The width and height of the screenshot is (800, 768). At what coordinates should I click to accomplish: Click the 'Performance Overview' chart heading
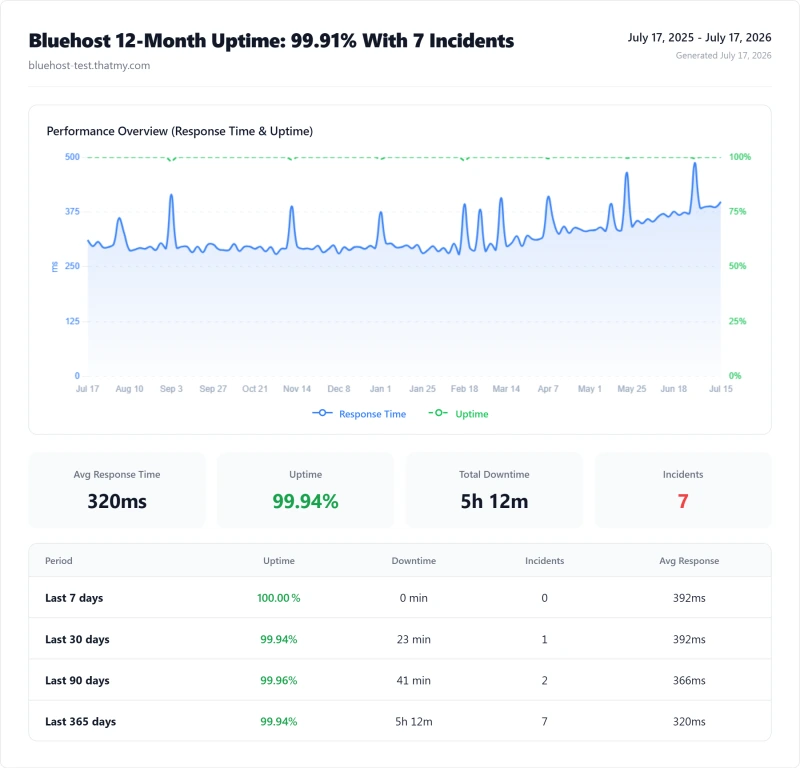click(180, 131)
